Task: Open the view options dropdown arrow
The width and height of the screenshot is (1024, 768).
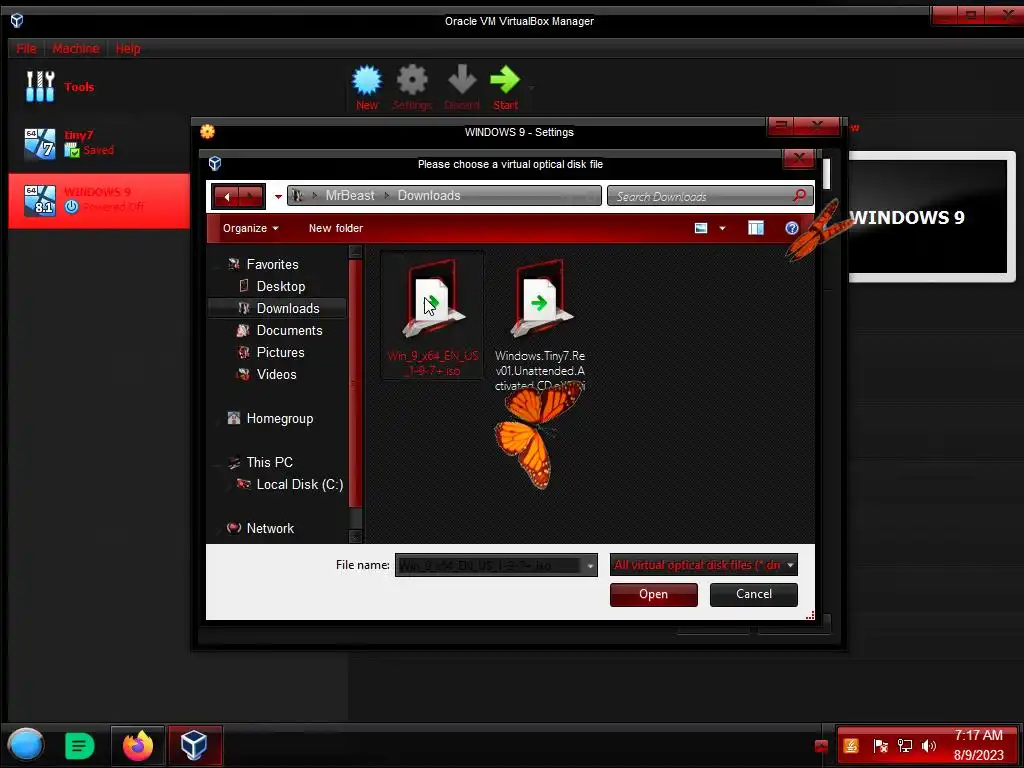Action: click(722, 228)
